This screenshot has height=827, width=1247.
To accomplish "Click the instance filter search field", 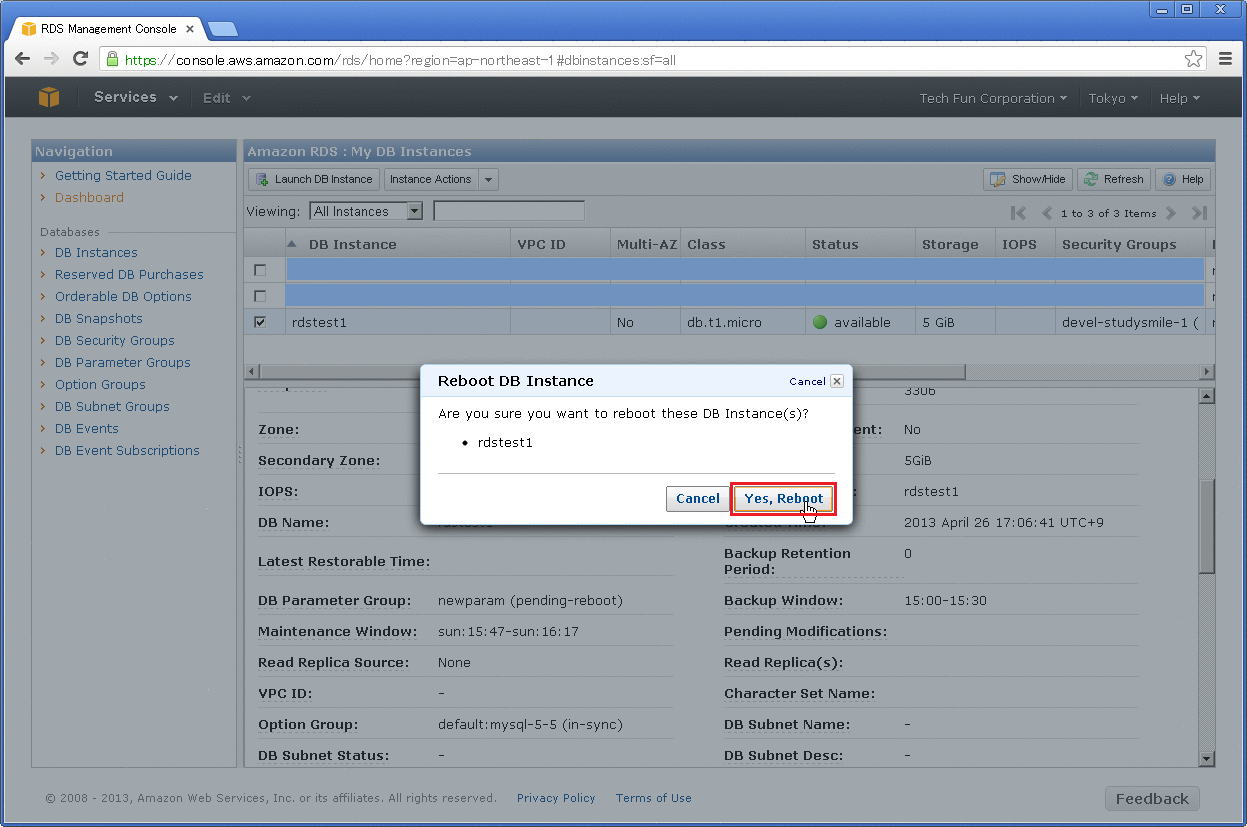I will coord(509,211).
